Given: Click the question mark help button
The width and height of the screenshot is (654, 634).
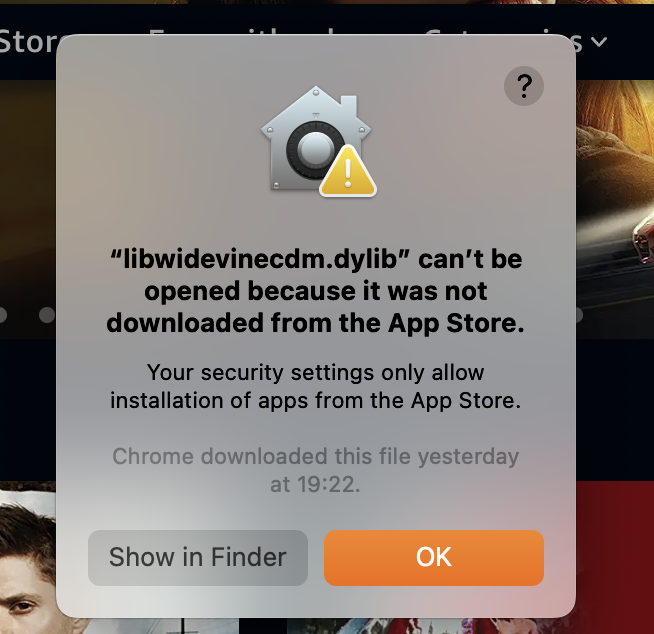Looking at the screenshot, I should (523, 86).
